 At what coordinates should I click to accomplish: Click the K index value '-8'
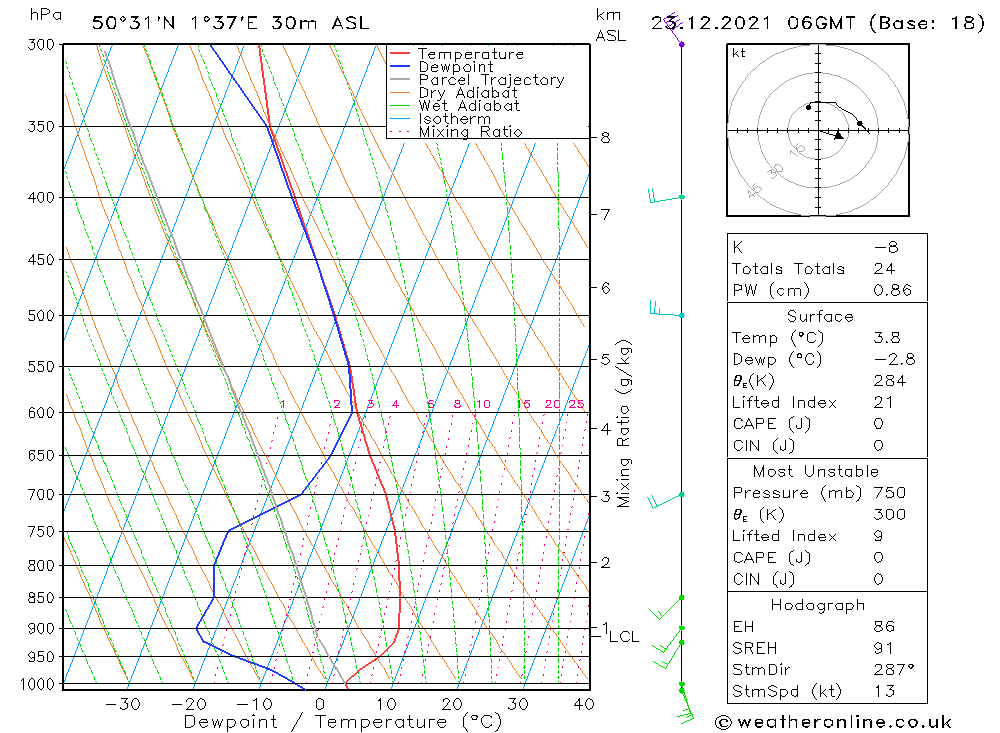coord(886,247)
